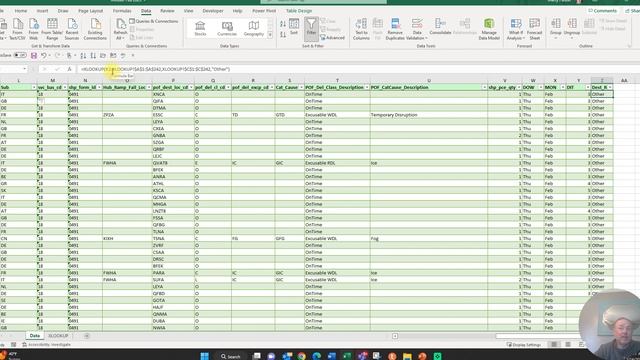Convert to Currencies data type

(x=227, y=29)
